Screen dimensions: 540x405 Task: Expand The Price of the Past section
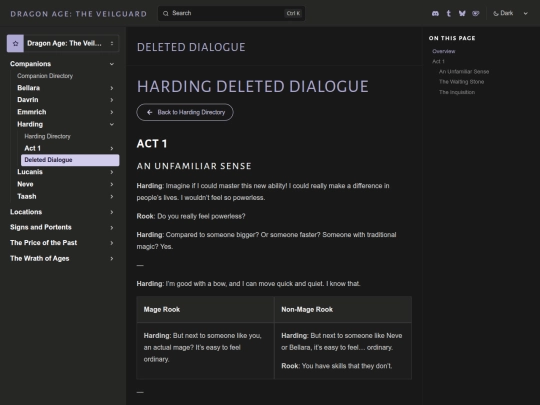click(62, 243)
